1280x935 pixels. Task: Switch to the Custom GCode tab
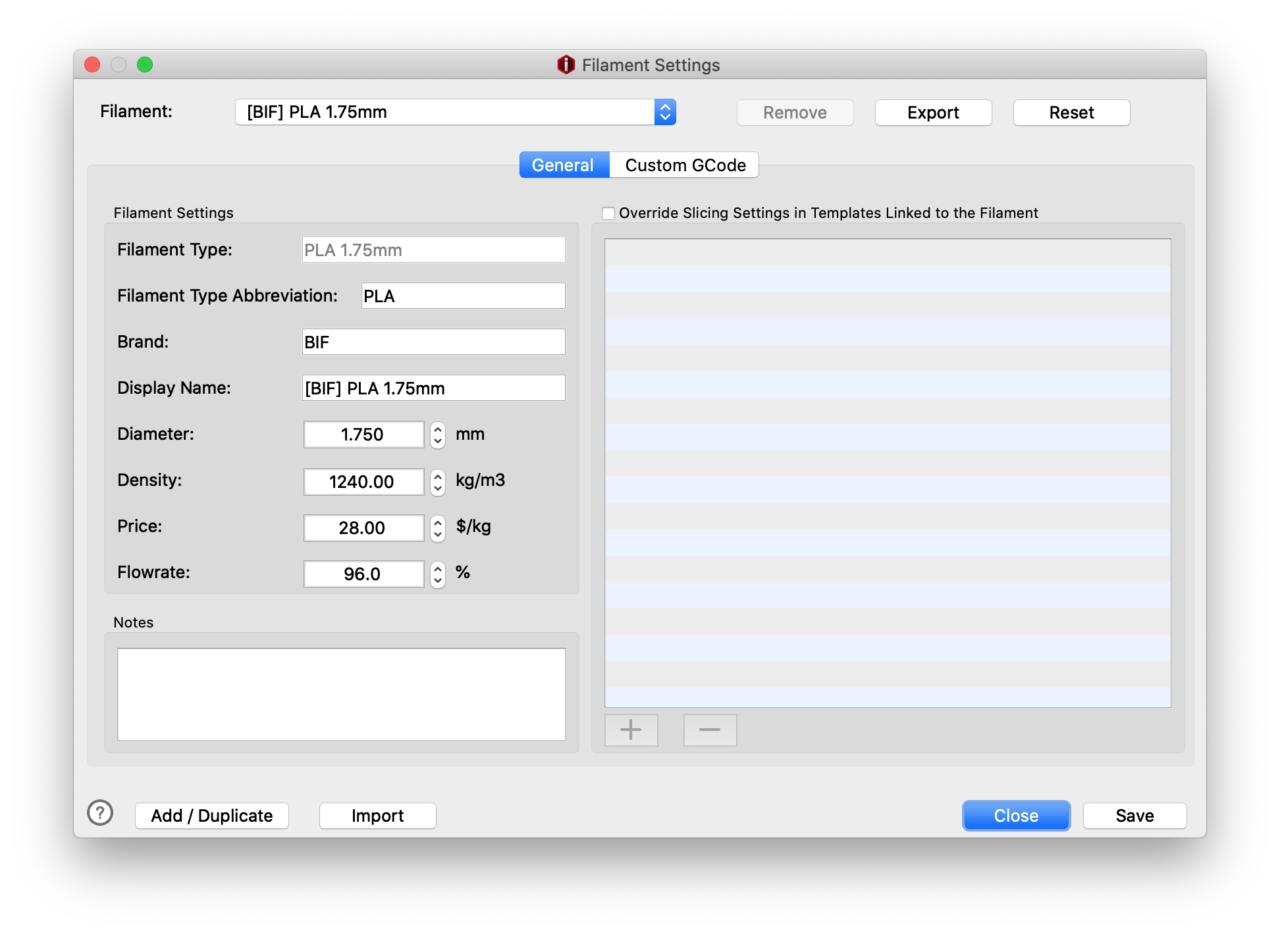coord(685,165)
